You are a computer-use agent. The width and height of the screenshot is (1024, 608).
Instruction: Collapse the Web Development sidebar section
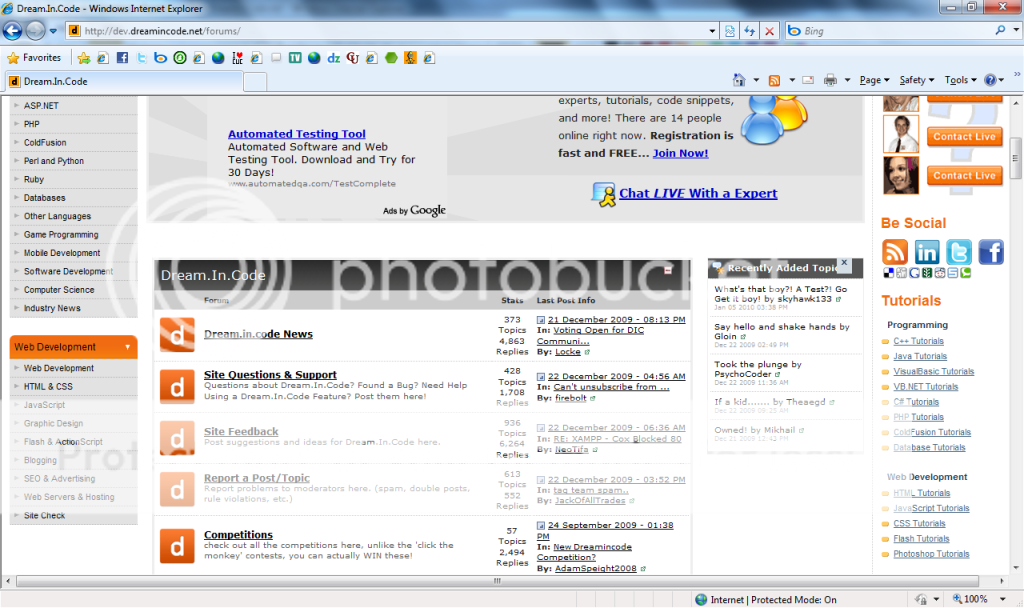click(127, 347)
